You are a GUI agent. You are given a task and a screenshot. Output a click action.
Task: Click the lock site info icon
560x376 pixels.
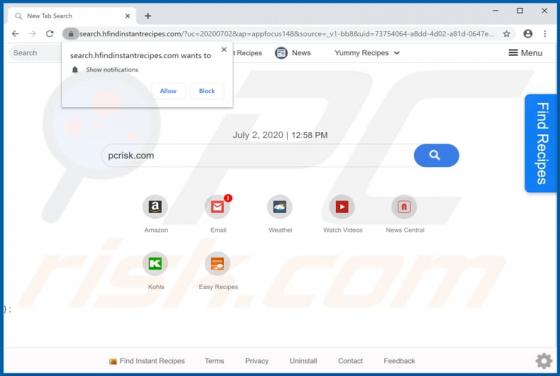click(x=71, y=34)
